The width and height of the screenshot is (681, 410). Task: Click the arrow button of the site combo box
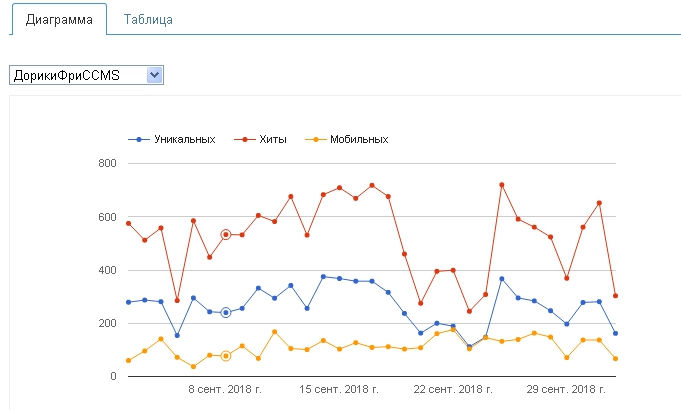154,75
